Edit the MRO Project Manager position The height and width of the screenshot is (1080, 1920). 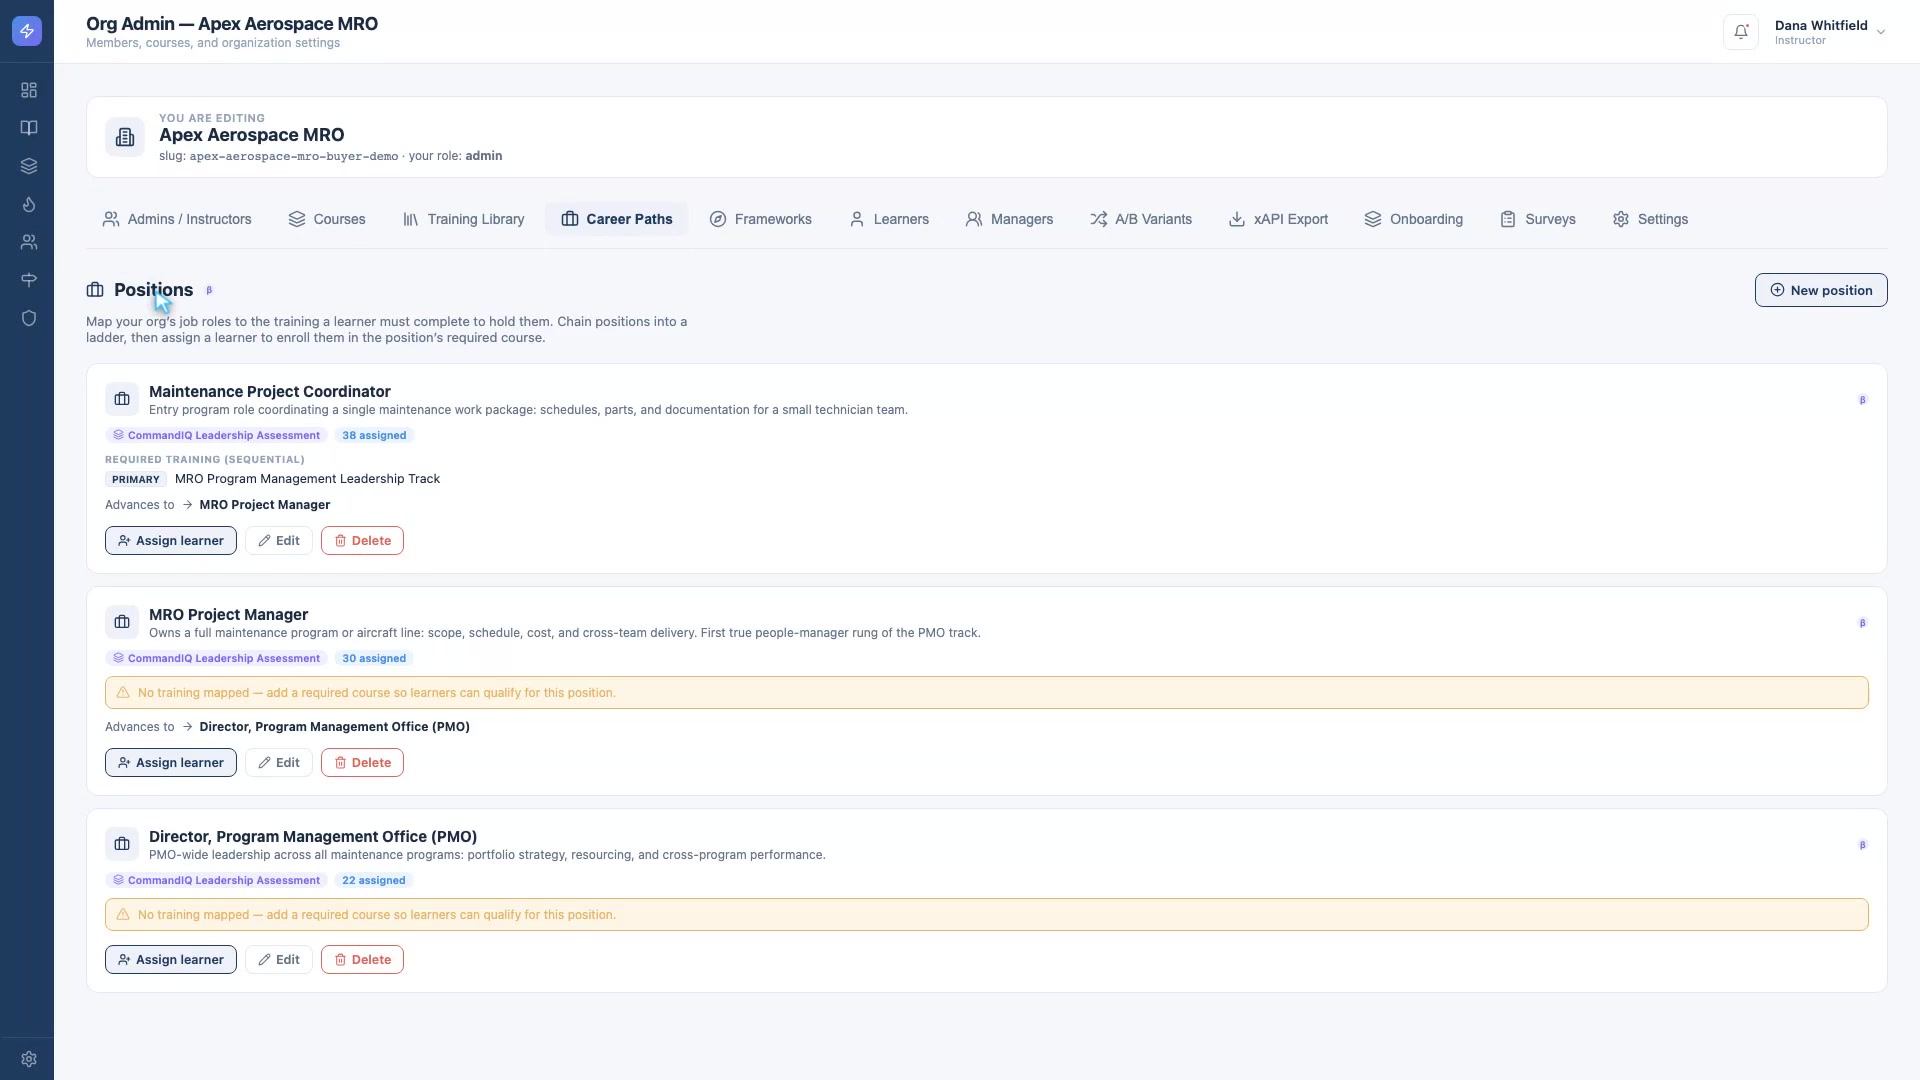[x=279, y=762]
